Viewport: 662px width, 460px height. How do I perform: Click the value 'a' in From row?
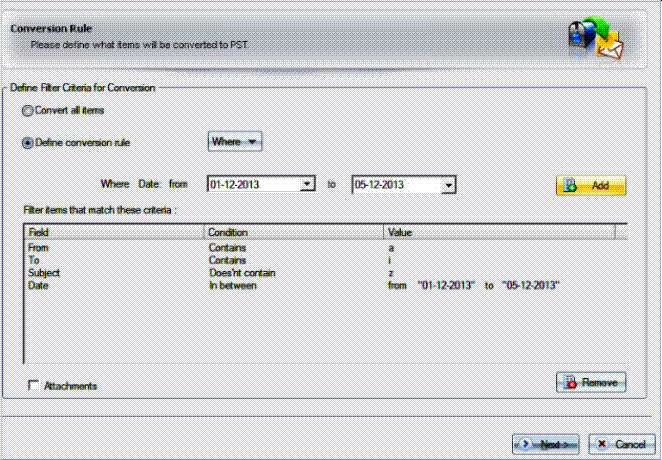(x=391, y=248)
